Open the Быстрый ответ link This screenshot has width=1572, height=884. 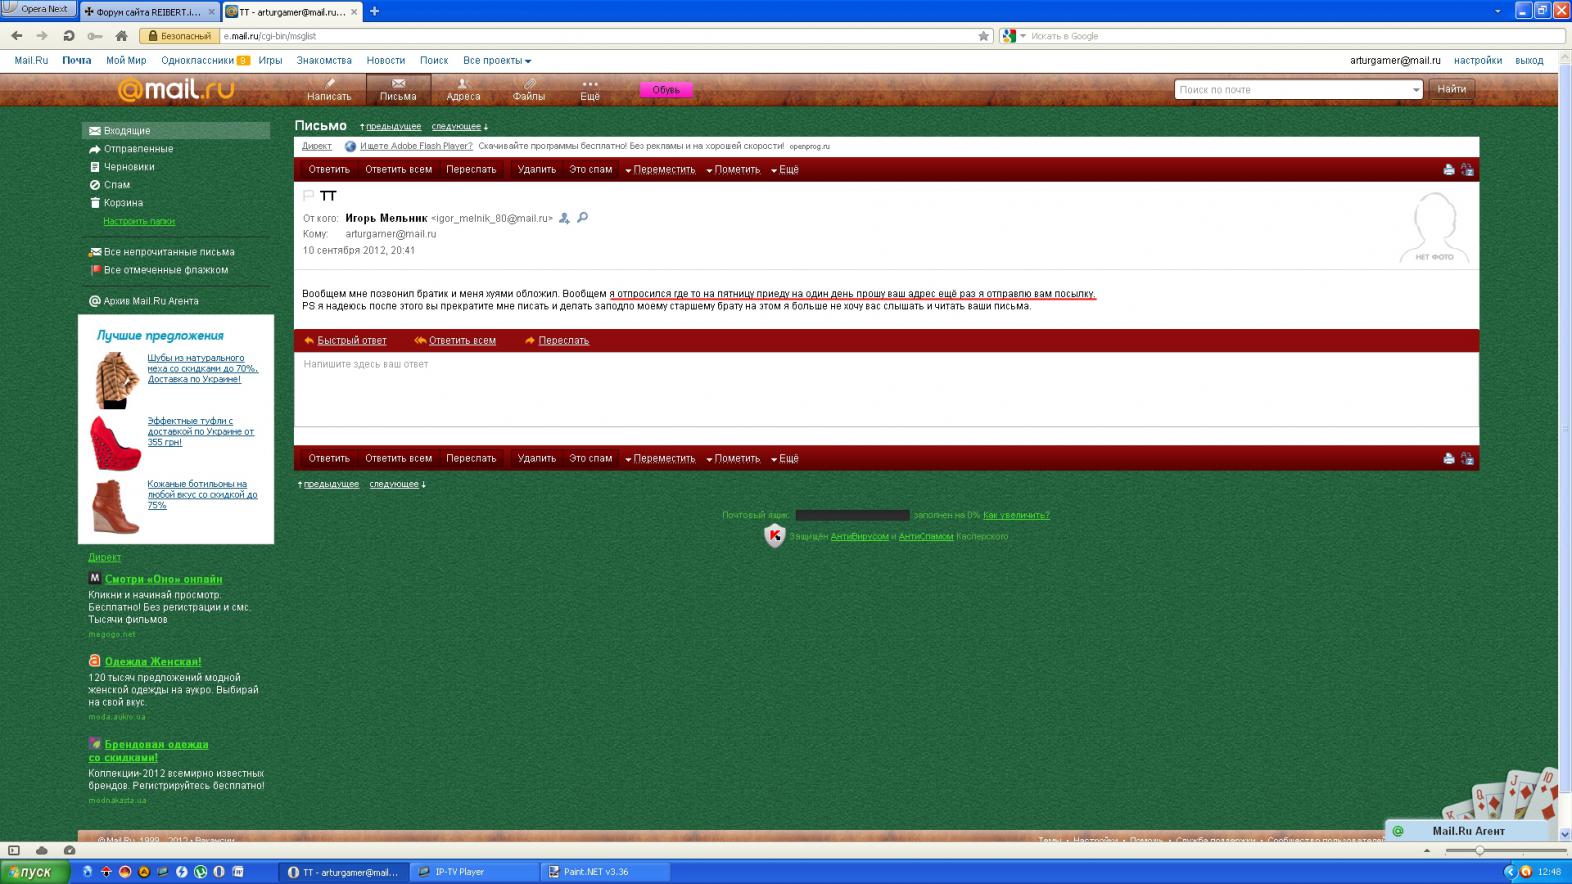coord(351,341)
